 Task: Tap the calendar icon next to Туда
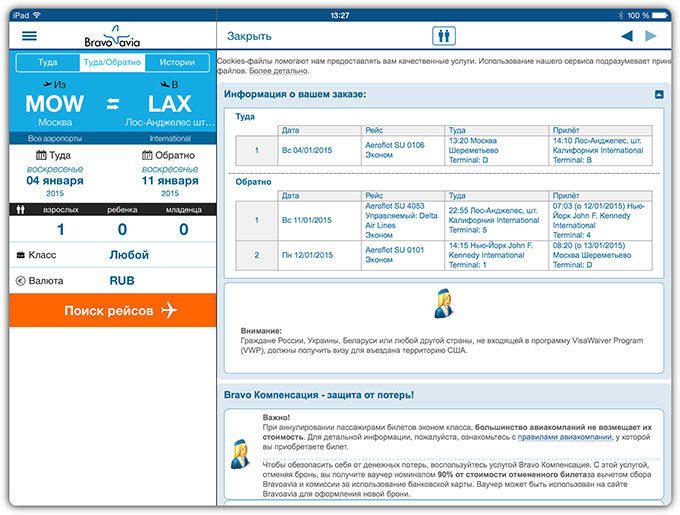coord(41,155)
